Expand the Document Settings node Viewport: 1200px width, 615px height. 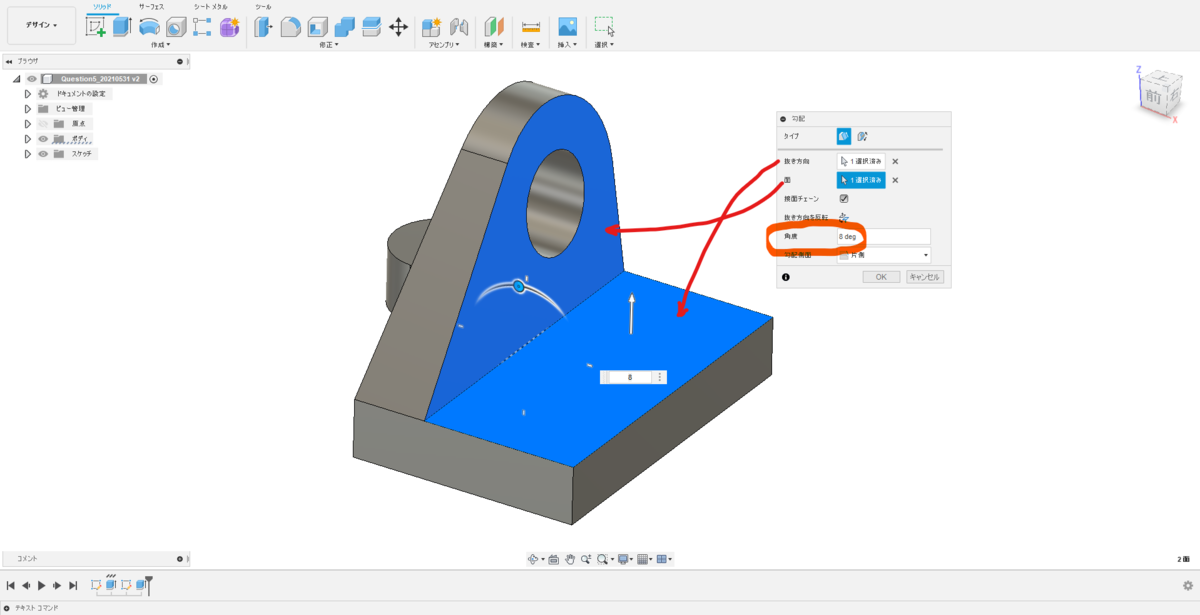28,94
